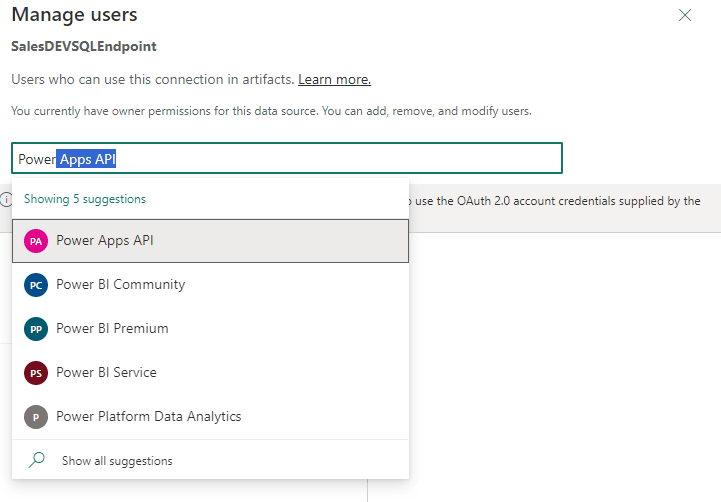Screen dimensions: 721x502
Task: Click Show all suggestions
Action: coord(210,460)
